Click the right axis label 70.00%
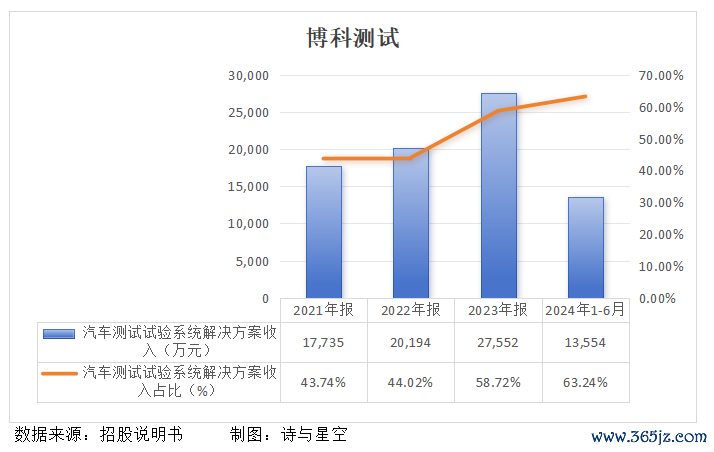 pyautogui.click(x=661, y=76)
